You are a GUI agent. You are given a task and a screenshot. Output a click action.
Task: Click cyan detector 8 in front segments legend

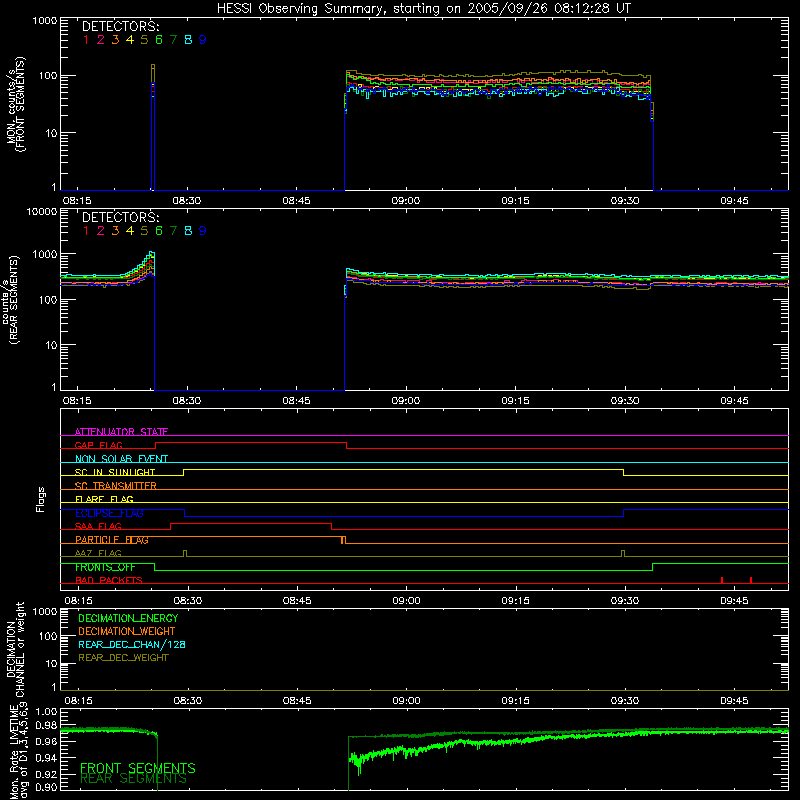pyautogui.click(x=188, y=40)
